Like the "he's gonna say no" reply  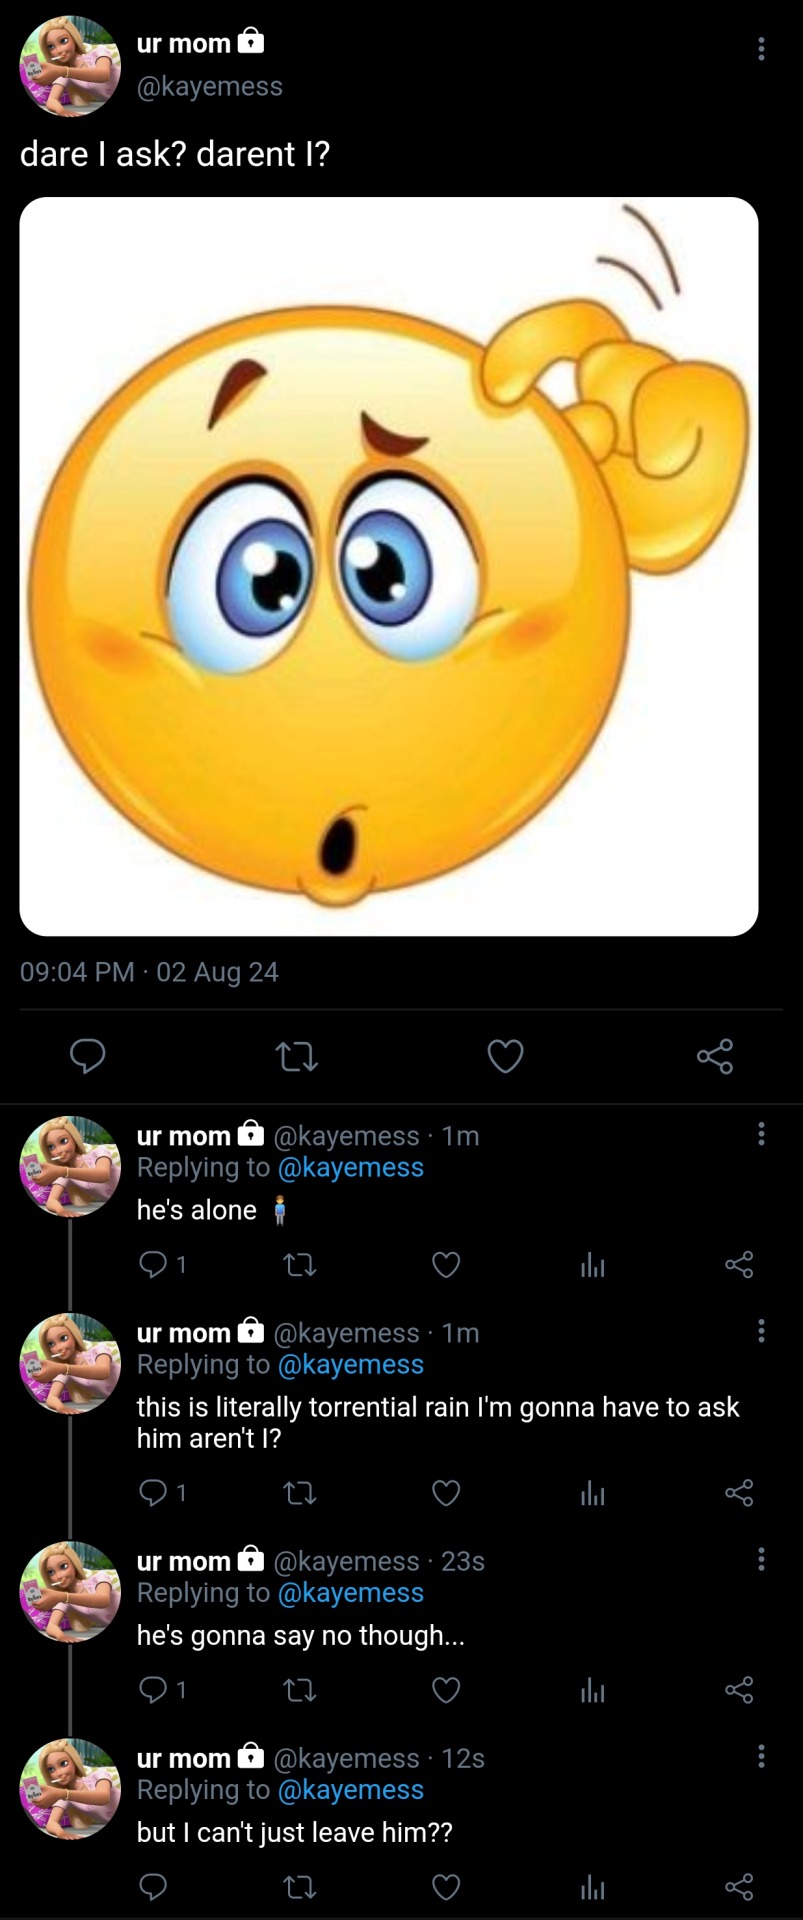point(446,1690)
